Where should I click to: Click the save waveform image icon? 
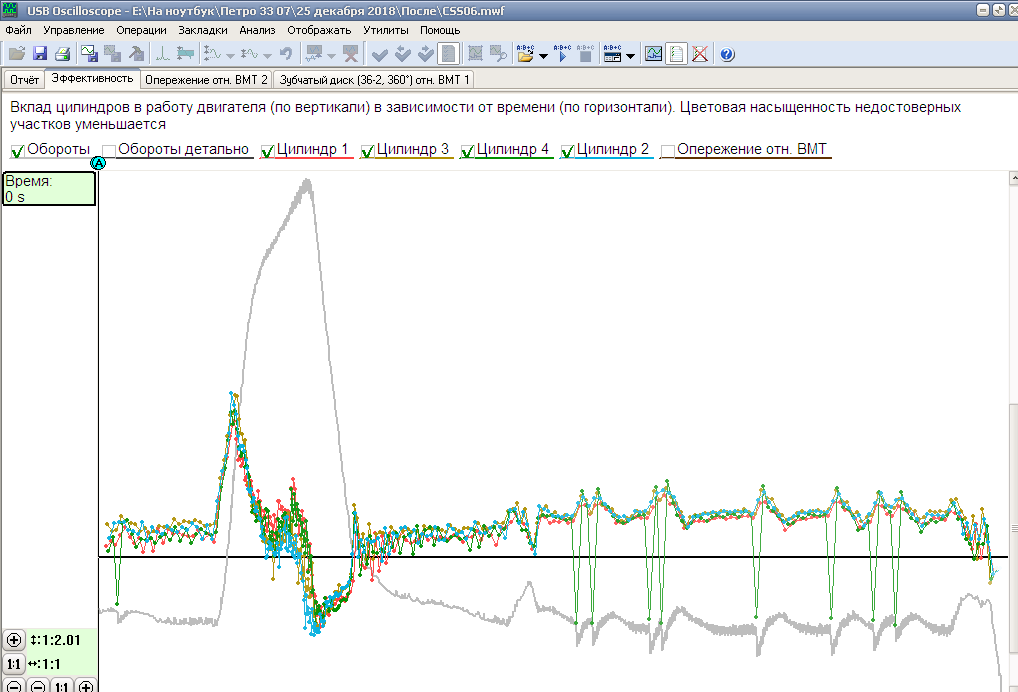coord(89,54)
